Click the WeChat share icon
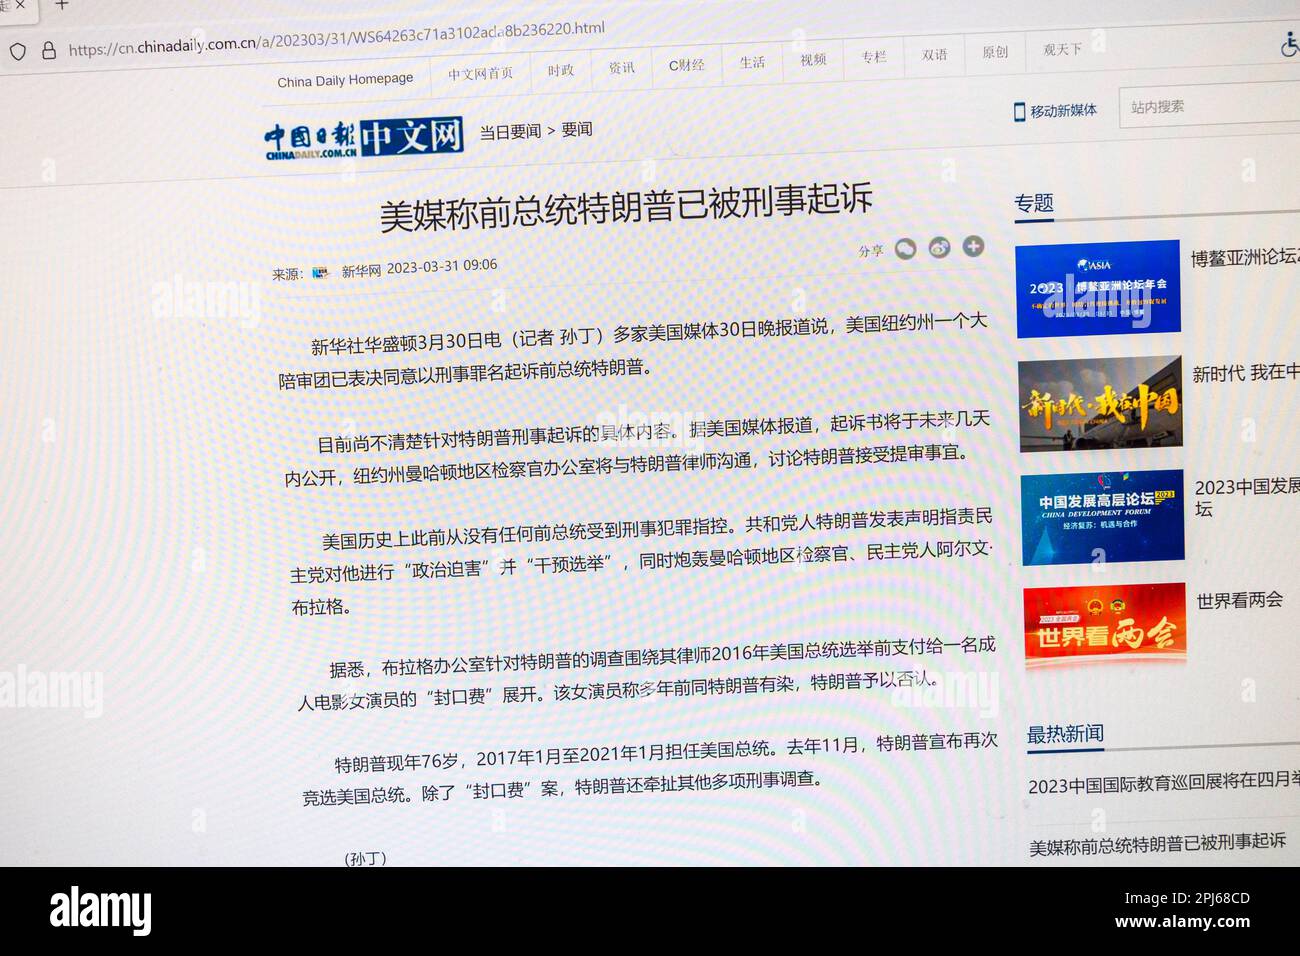 (x=905, y=249)
